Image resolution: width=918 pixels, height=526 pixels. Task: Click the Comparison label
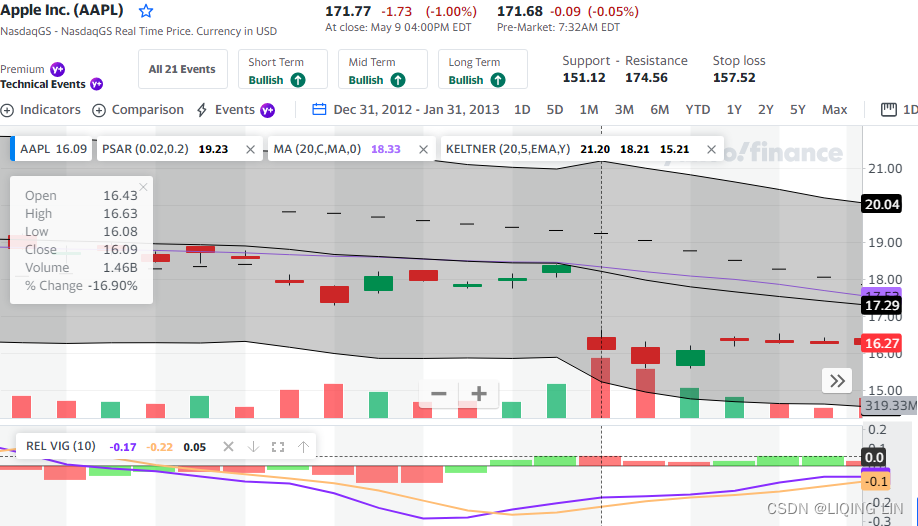[148, 110]
